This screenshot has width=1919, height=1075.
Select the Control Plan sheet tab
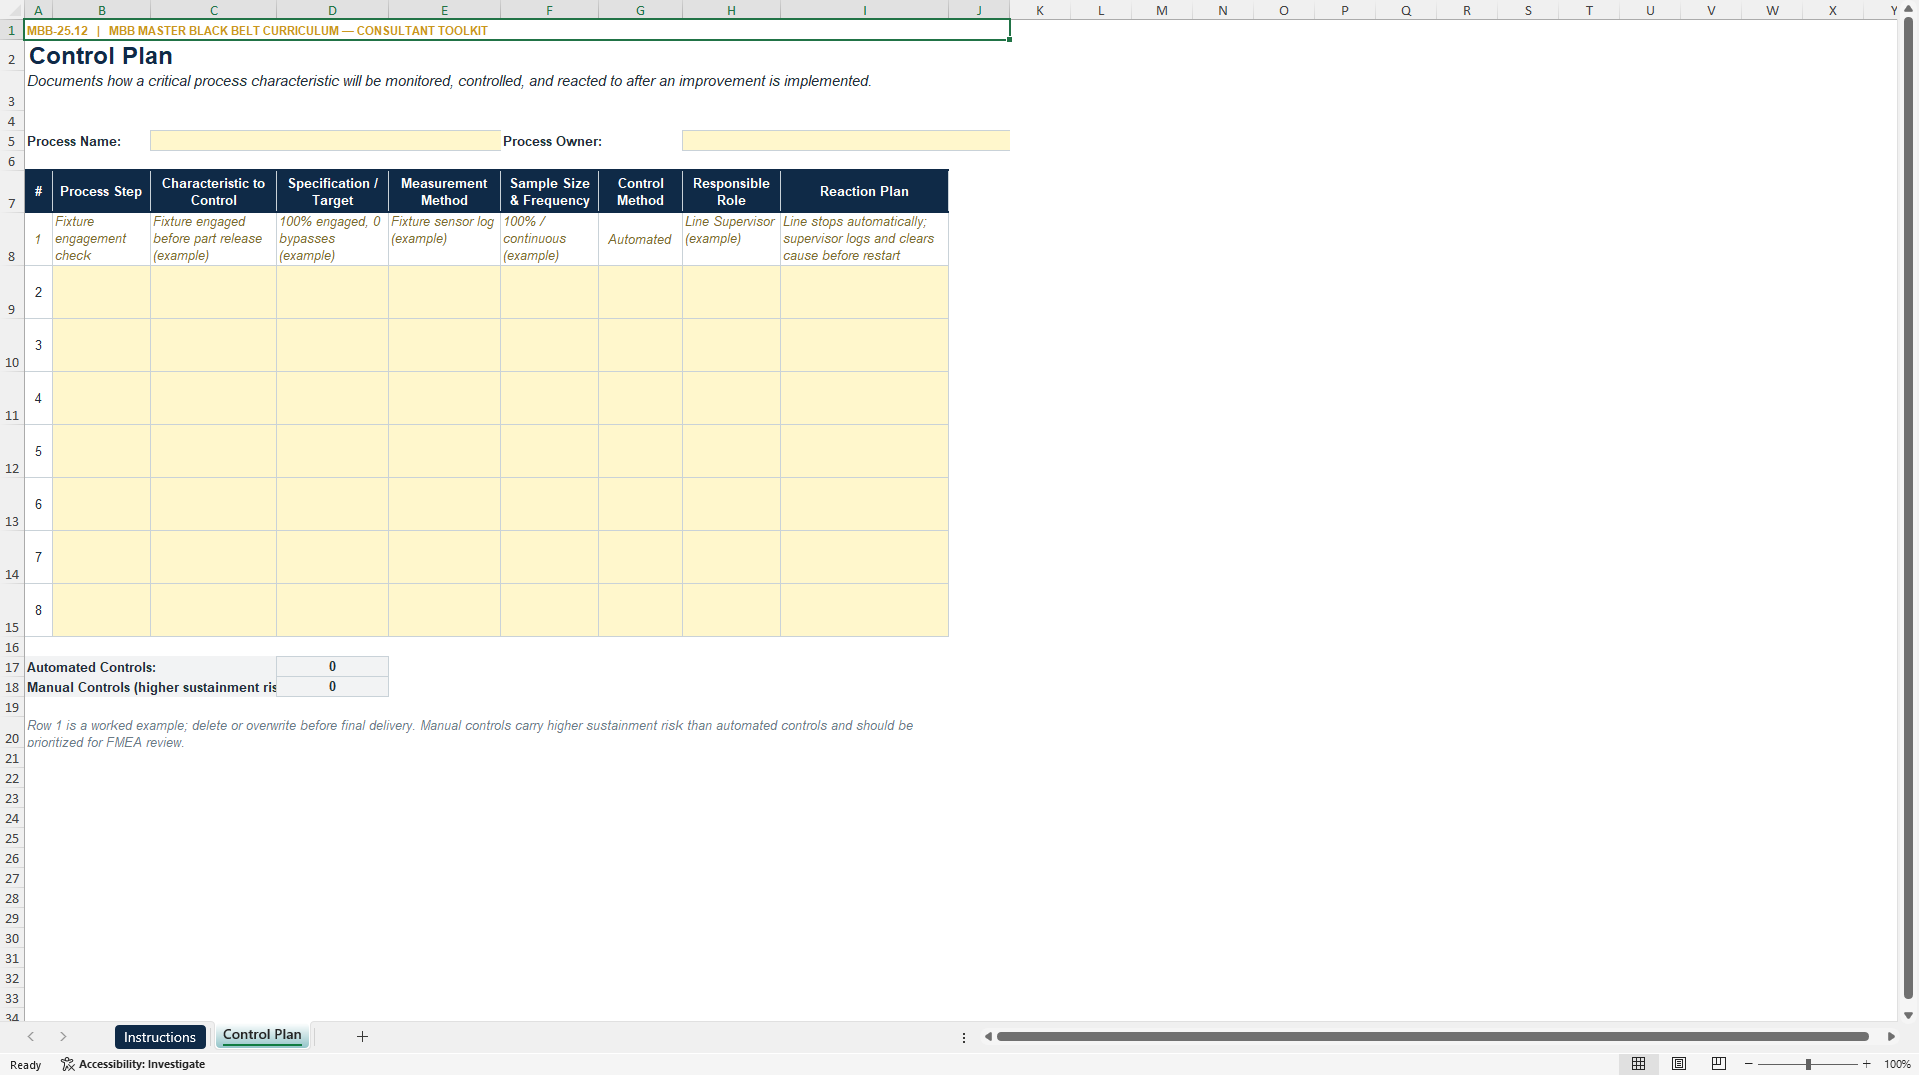[x=262, y=1035]
